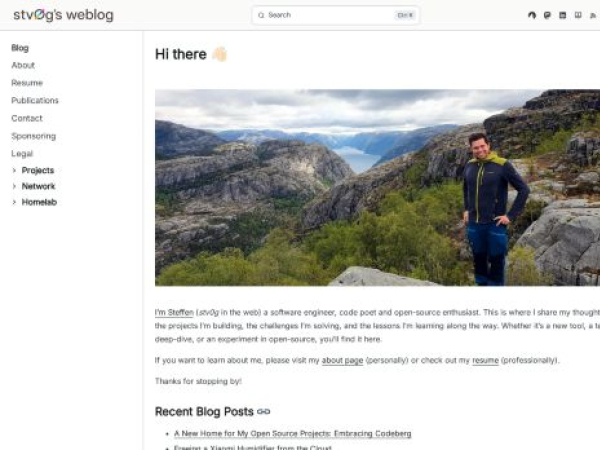
Task: Click the anchor link icon beside Recent Blog Posts
Action: pos(264,411)
